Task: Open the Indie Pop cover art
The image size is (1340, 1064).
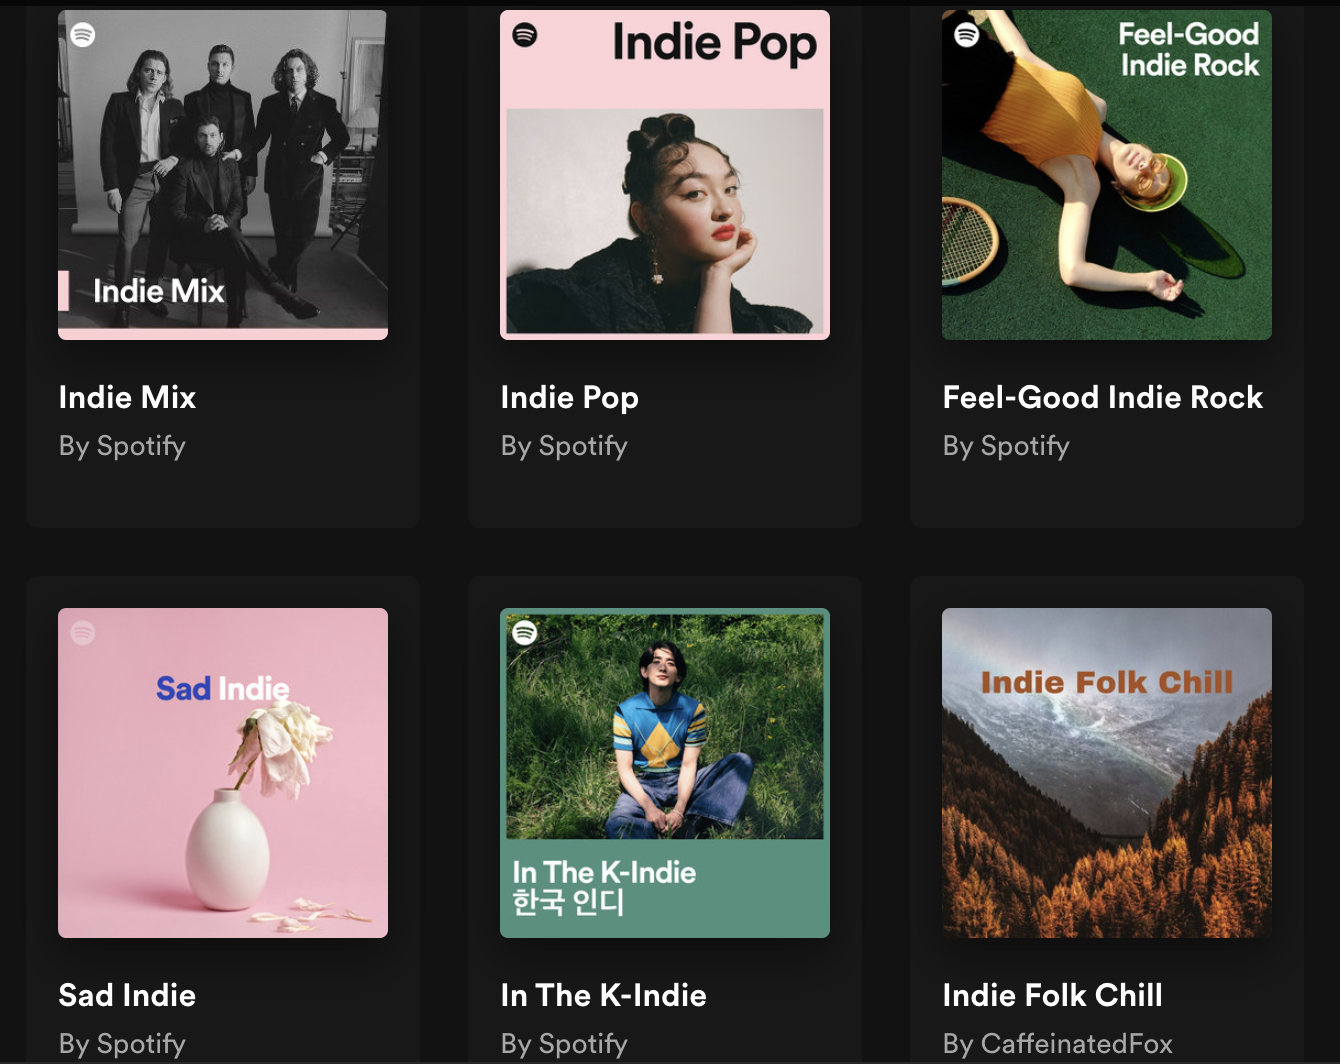Action: click(665, 174)
